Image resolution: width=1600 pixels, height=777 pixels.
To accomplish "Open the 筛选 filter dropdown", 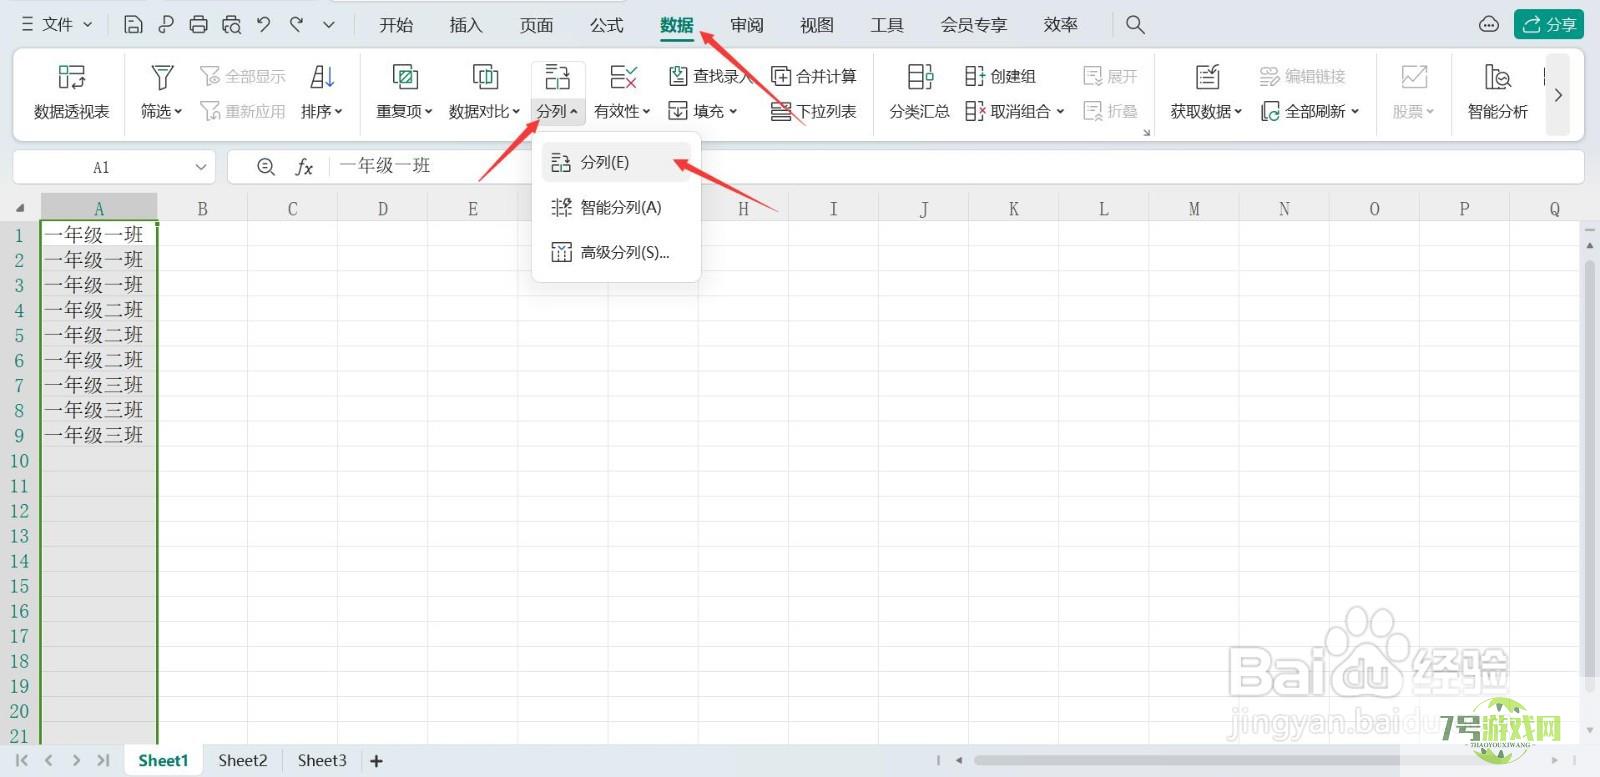I will pos(162,92).
